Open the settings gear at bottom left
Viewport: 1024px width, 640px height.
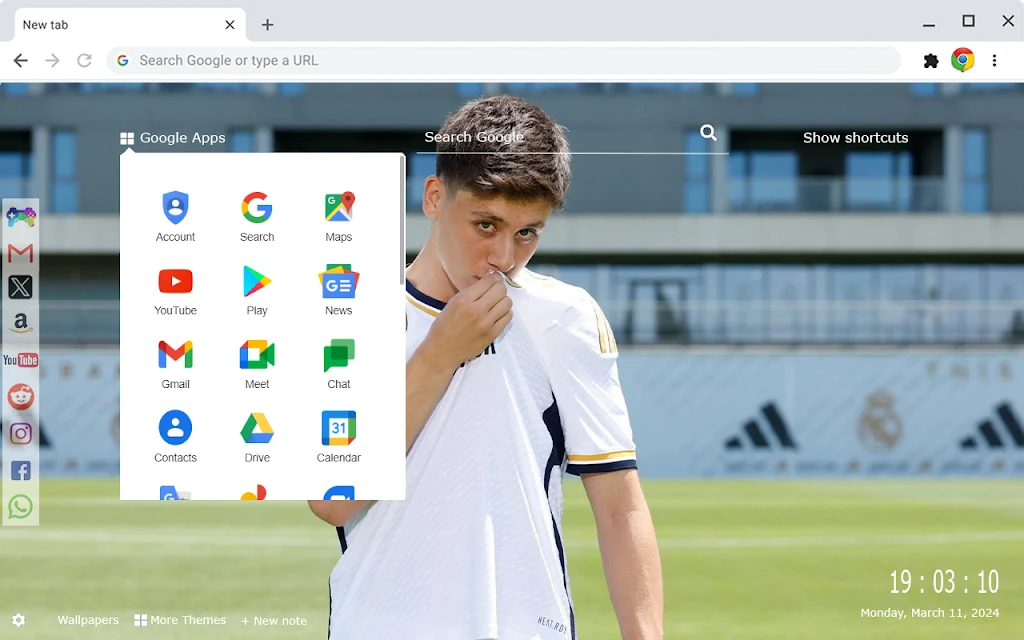[x=18, y=620]
